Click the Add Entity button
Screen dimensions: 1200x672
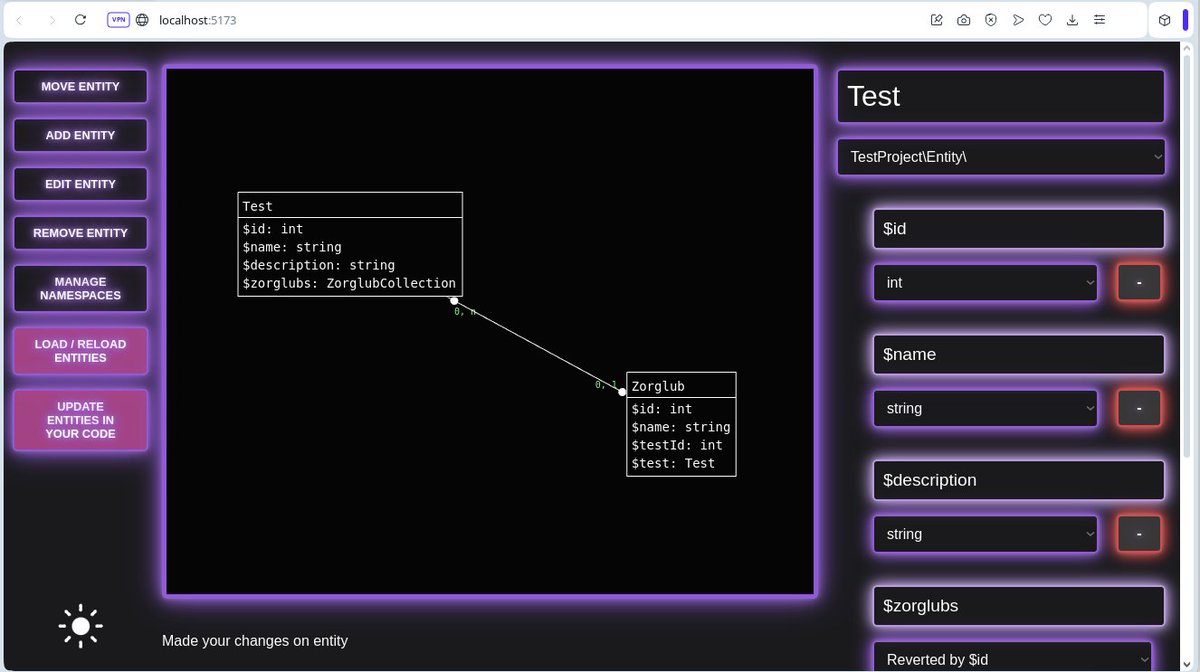pos(80,135)
